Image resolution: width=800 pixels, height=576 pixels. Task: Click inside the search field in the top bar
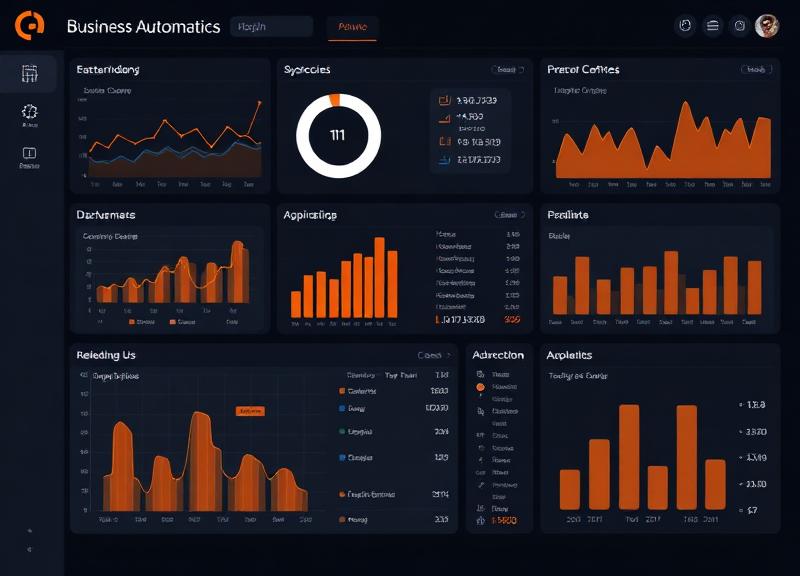tap(270, 25)
